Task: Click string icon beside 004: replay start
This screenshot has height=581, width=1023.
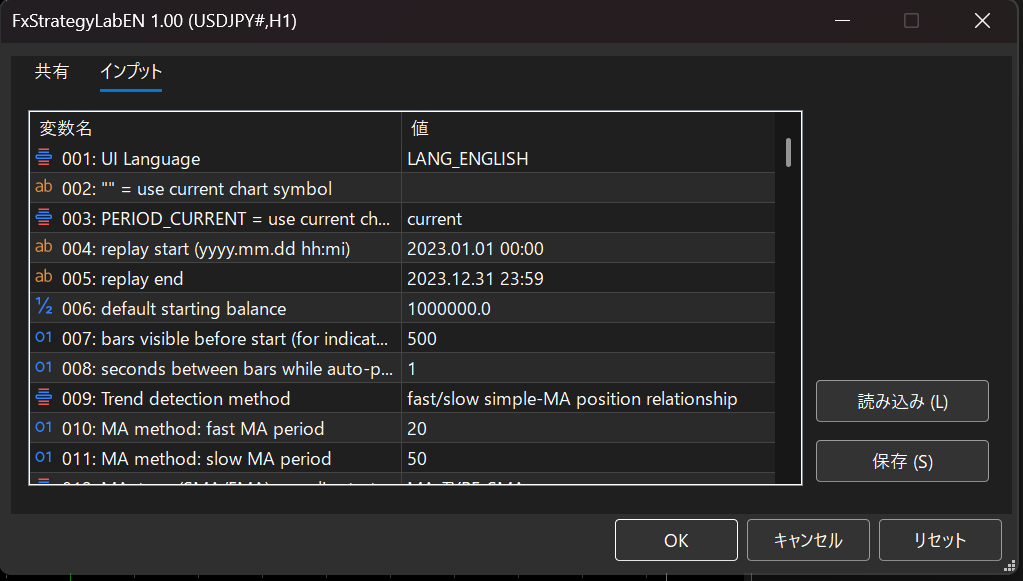Action: coord(44,247)
